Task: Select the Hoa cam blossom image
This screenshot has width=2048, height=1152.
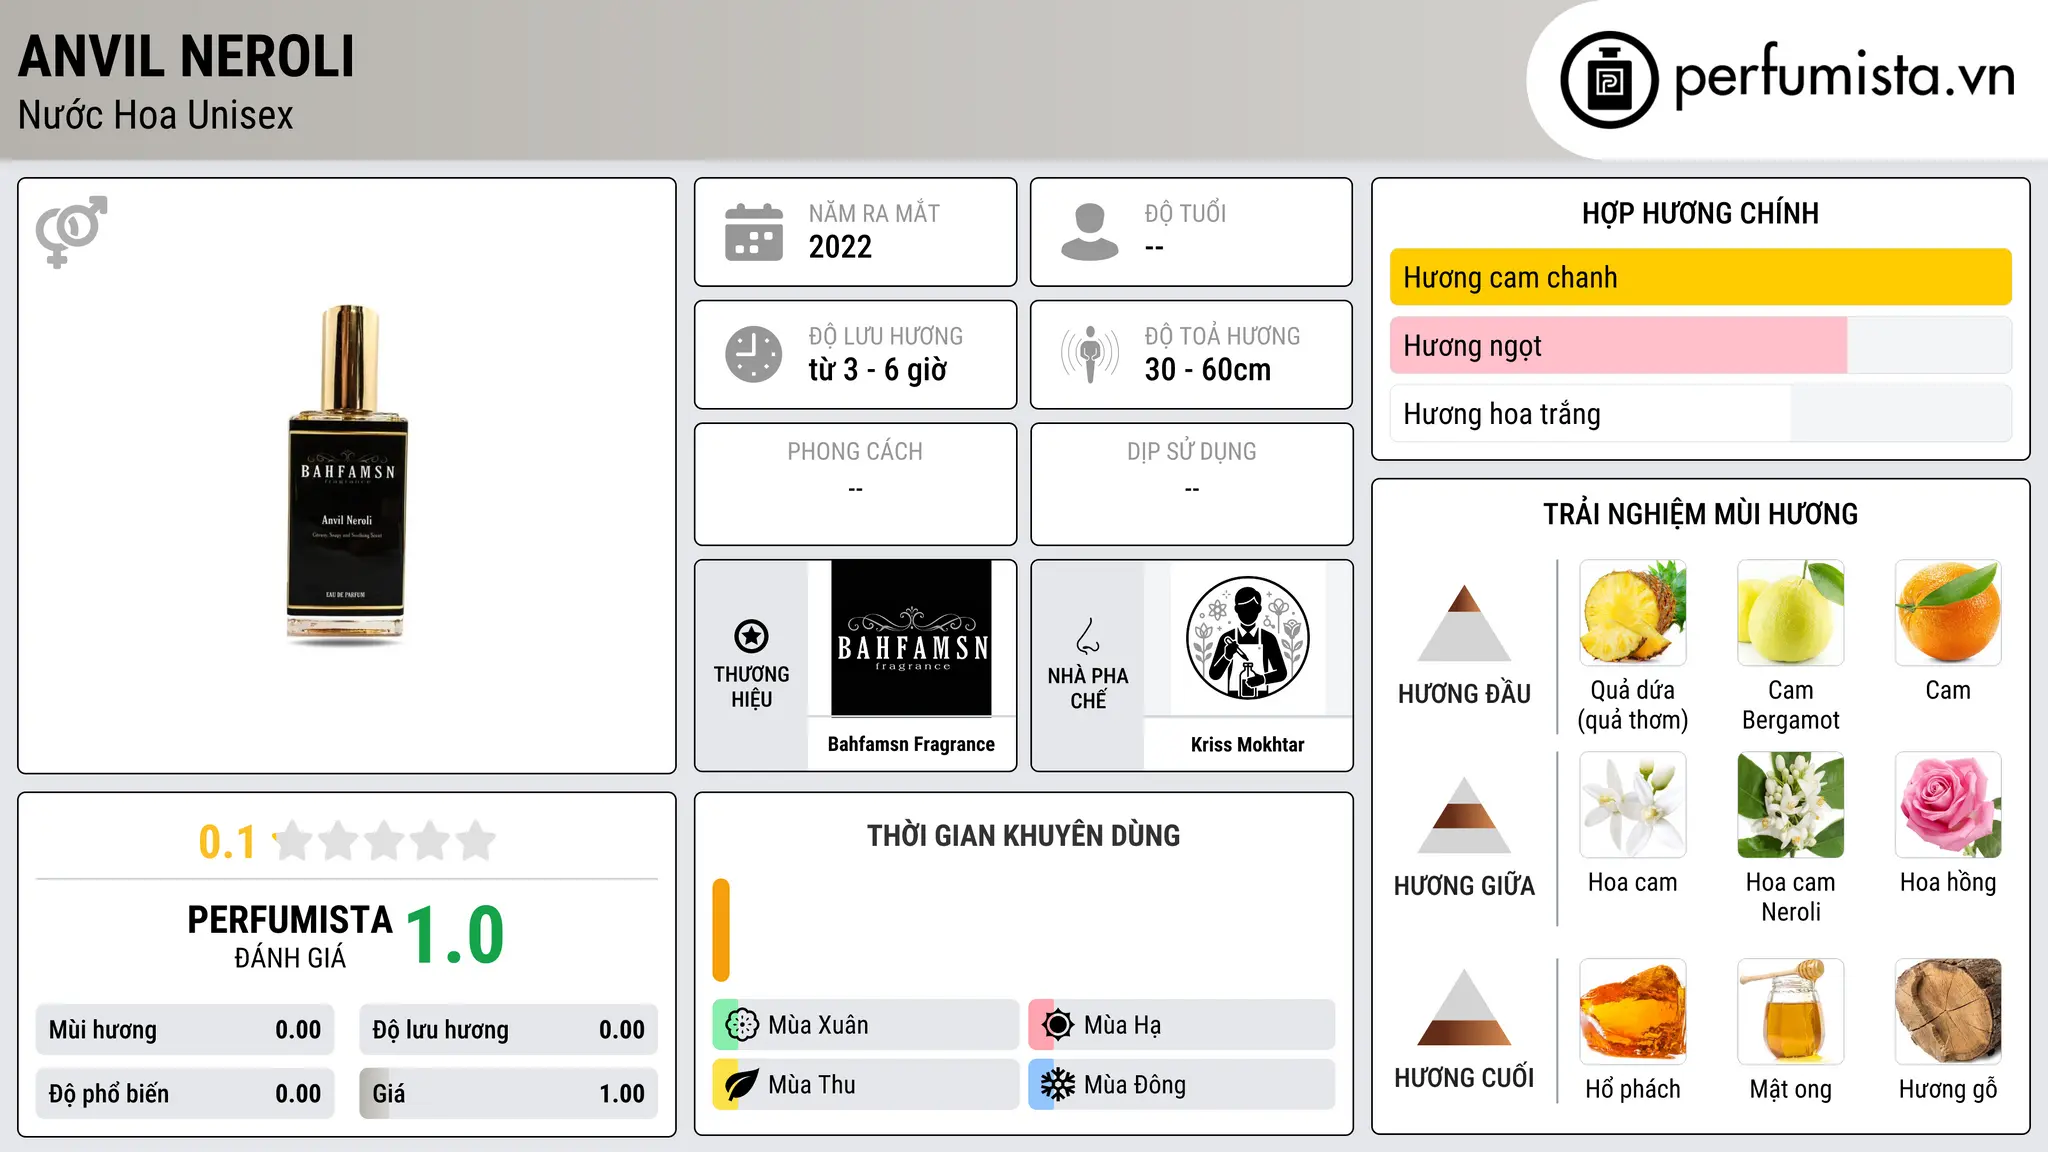Action: 1633,805
